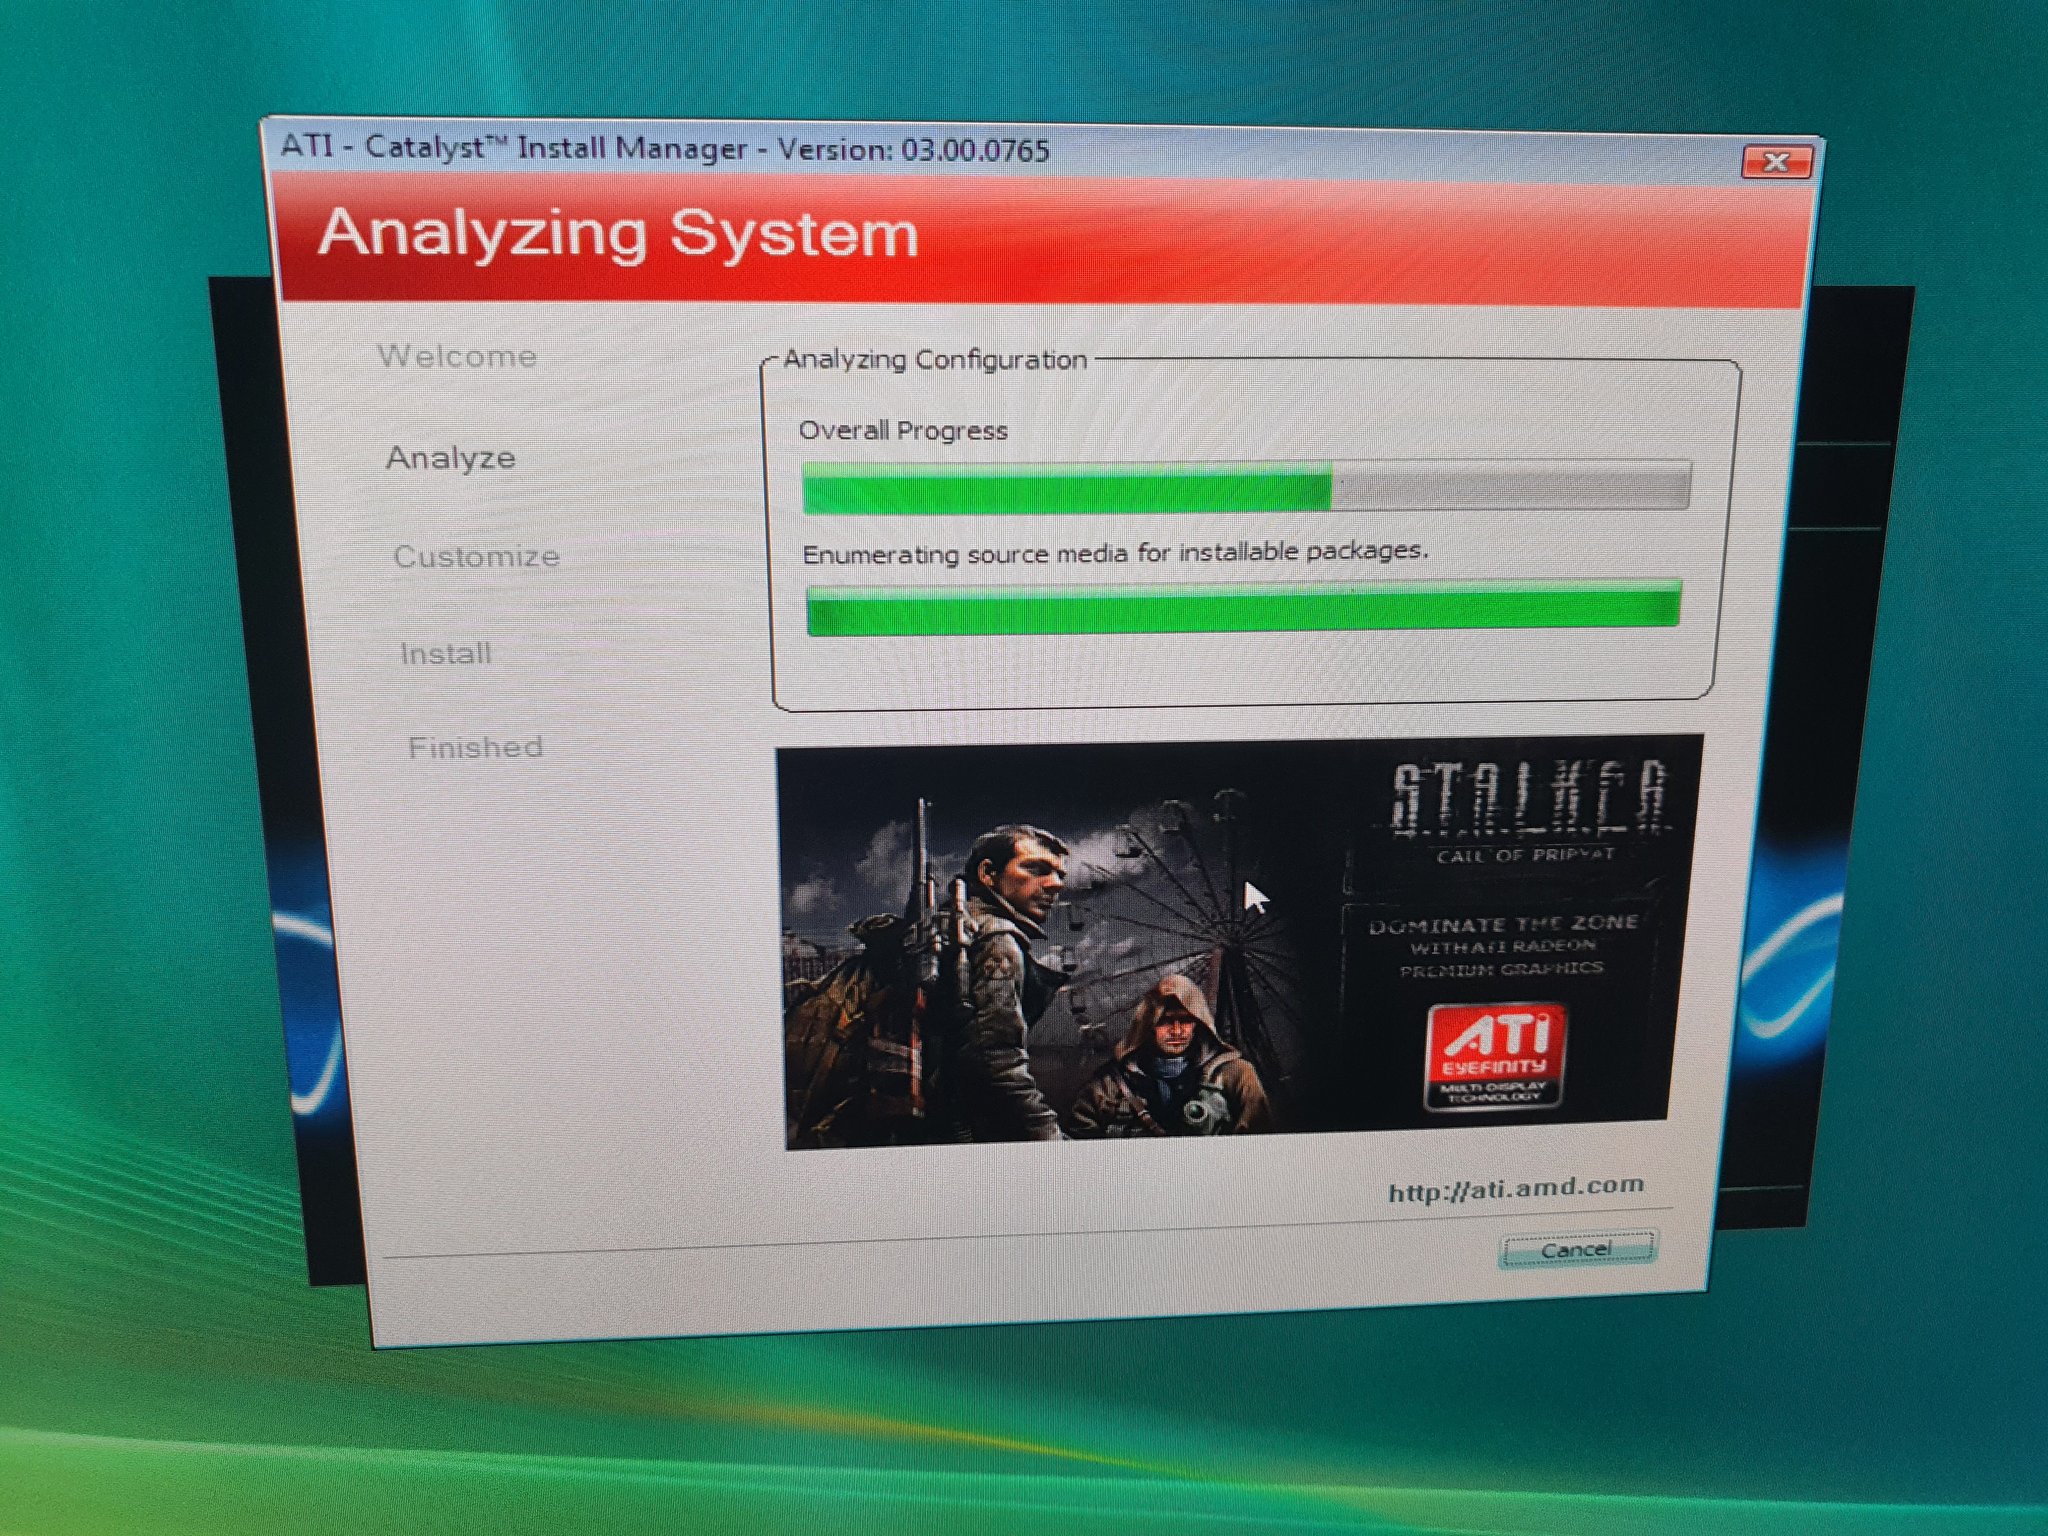Select the Customize step in sidebar

click(x=476, y=556)
